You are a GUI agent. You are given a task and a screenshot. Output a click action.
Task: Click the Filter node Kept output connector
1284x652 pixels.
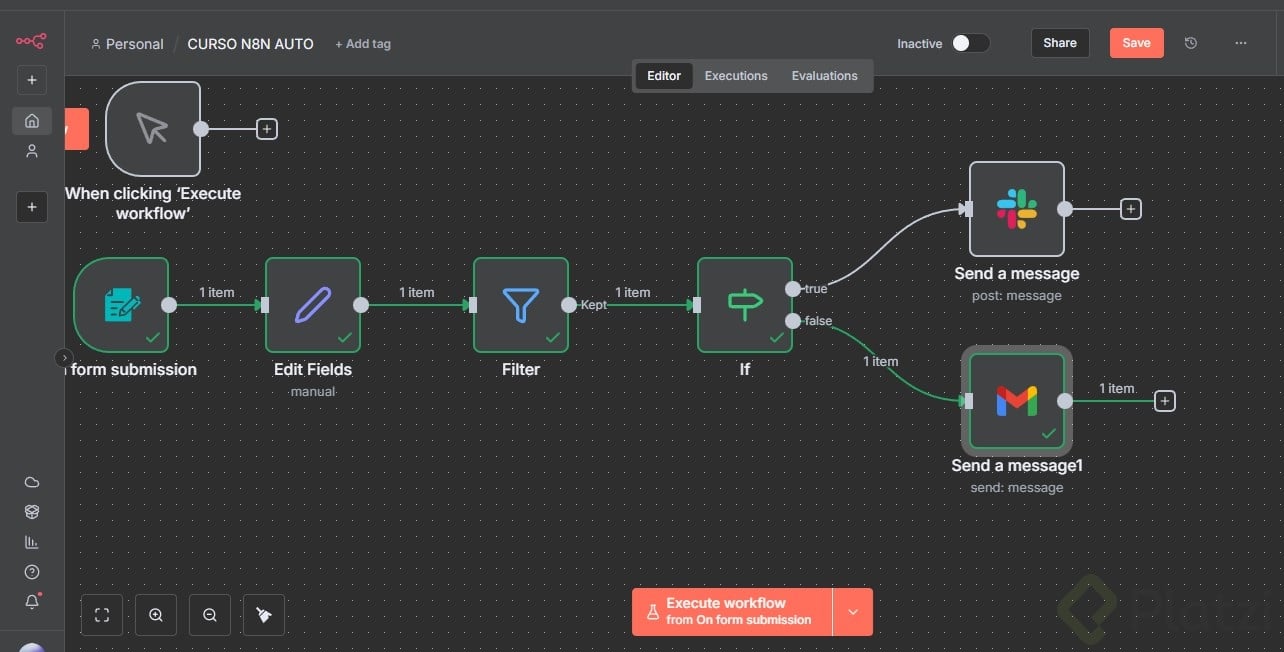569,305
